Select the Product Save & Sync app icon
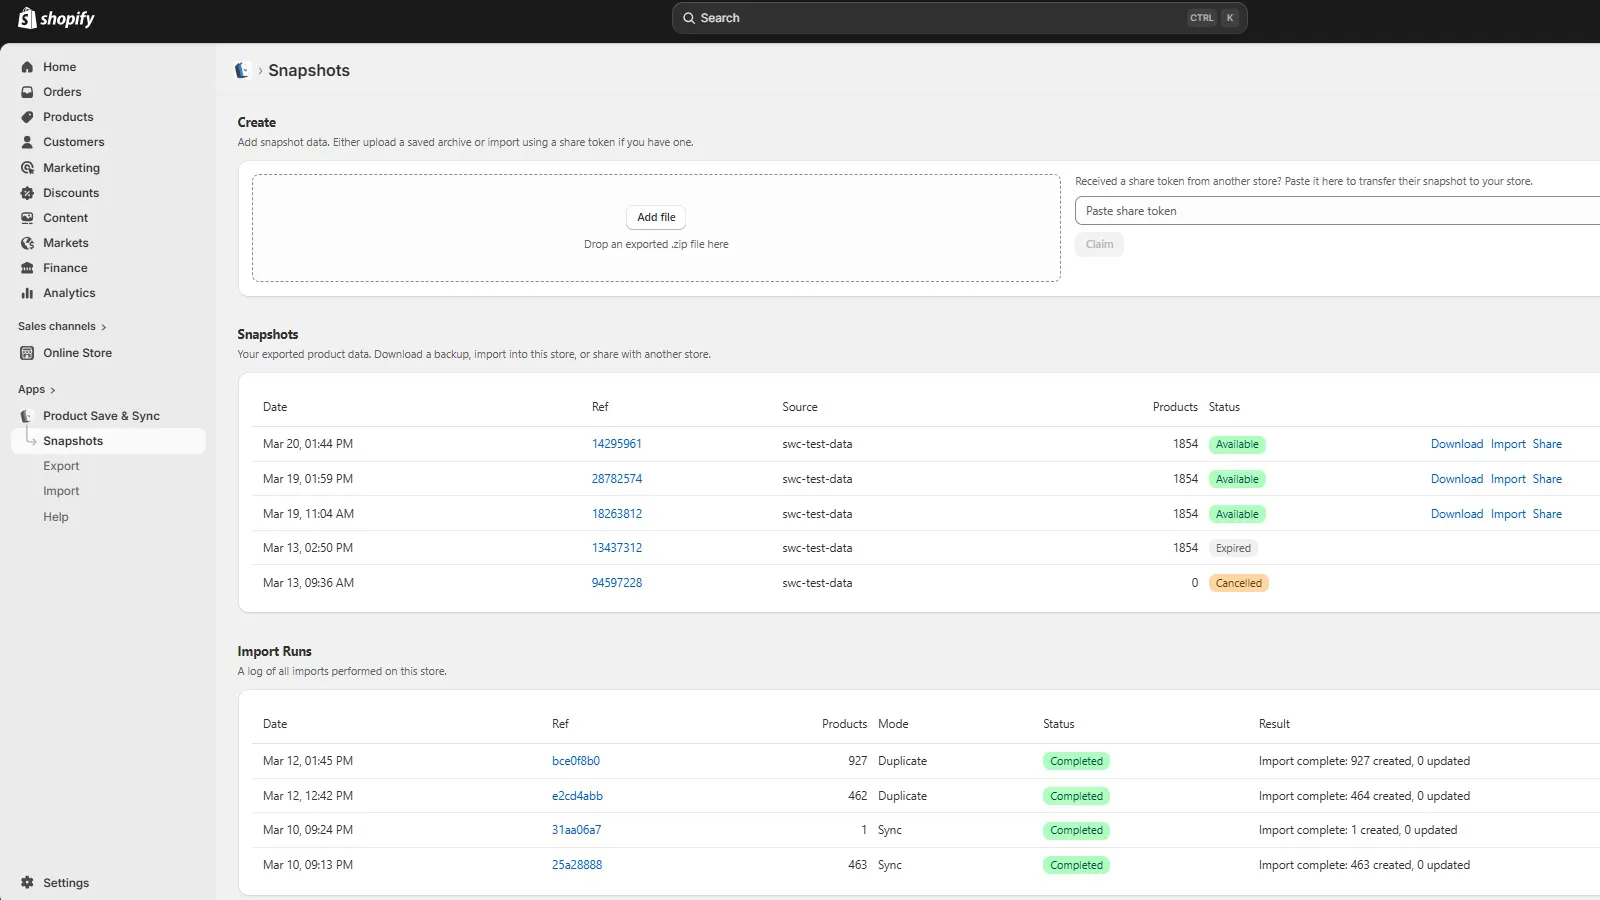 coord(25,415)
